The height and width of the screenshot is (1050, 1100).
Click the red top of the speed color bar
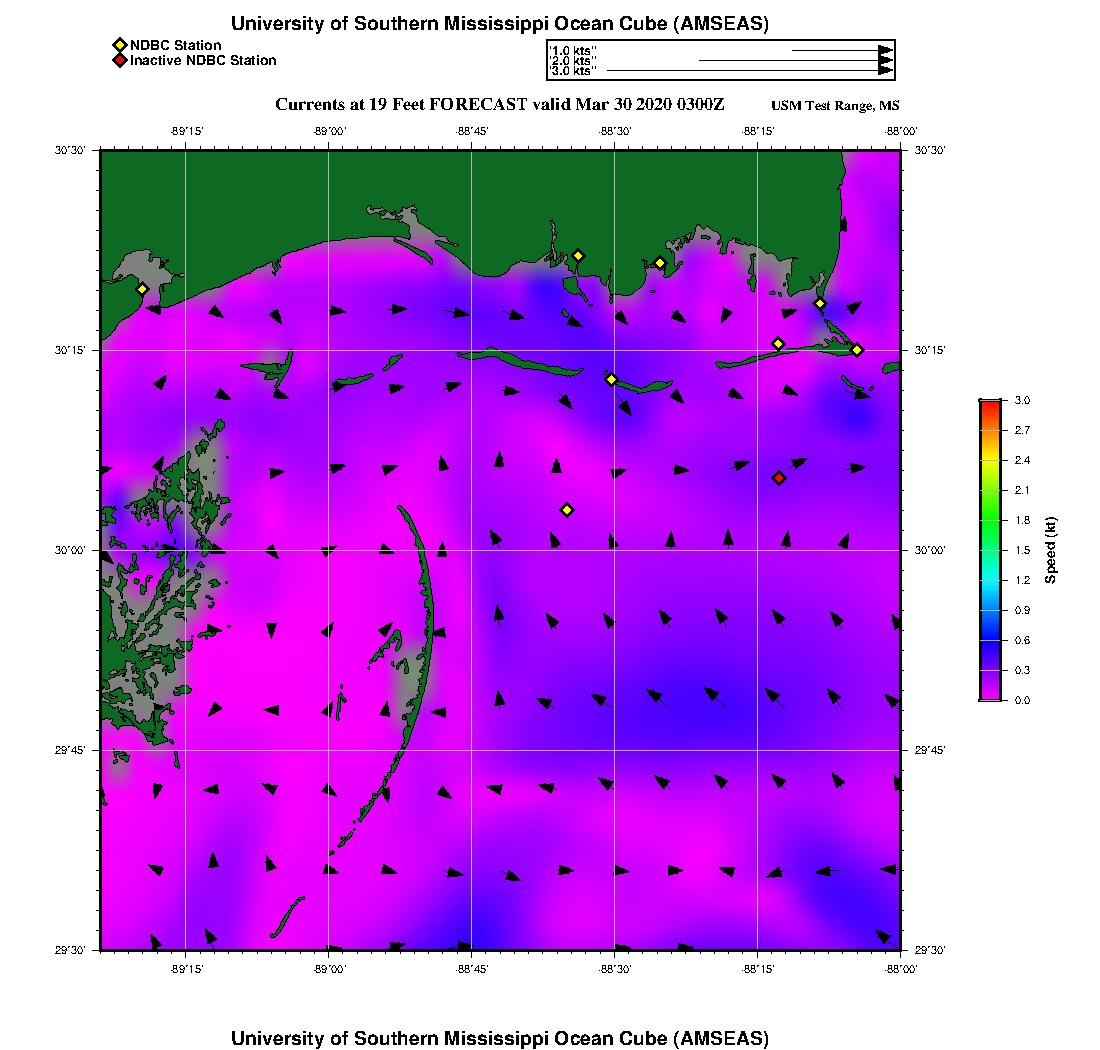[989, 405]
